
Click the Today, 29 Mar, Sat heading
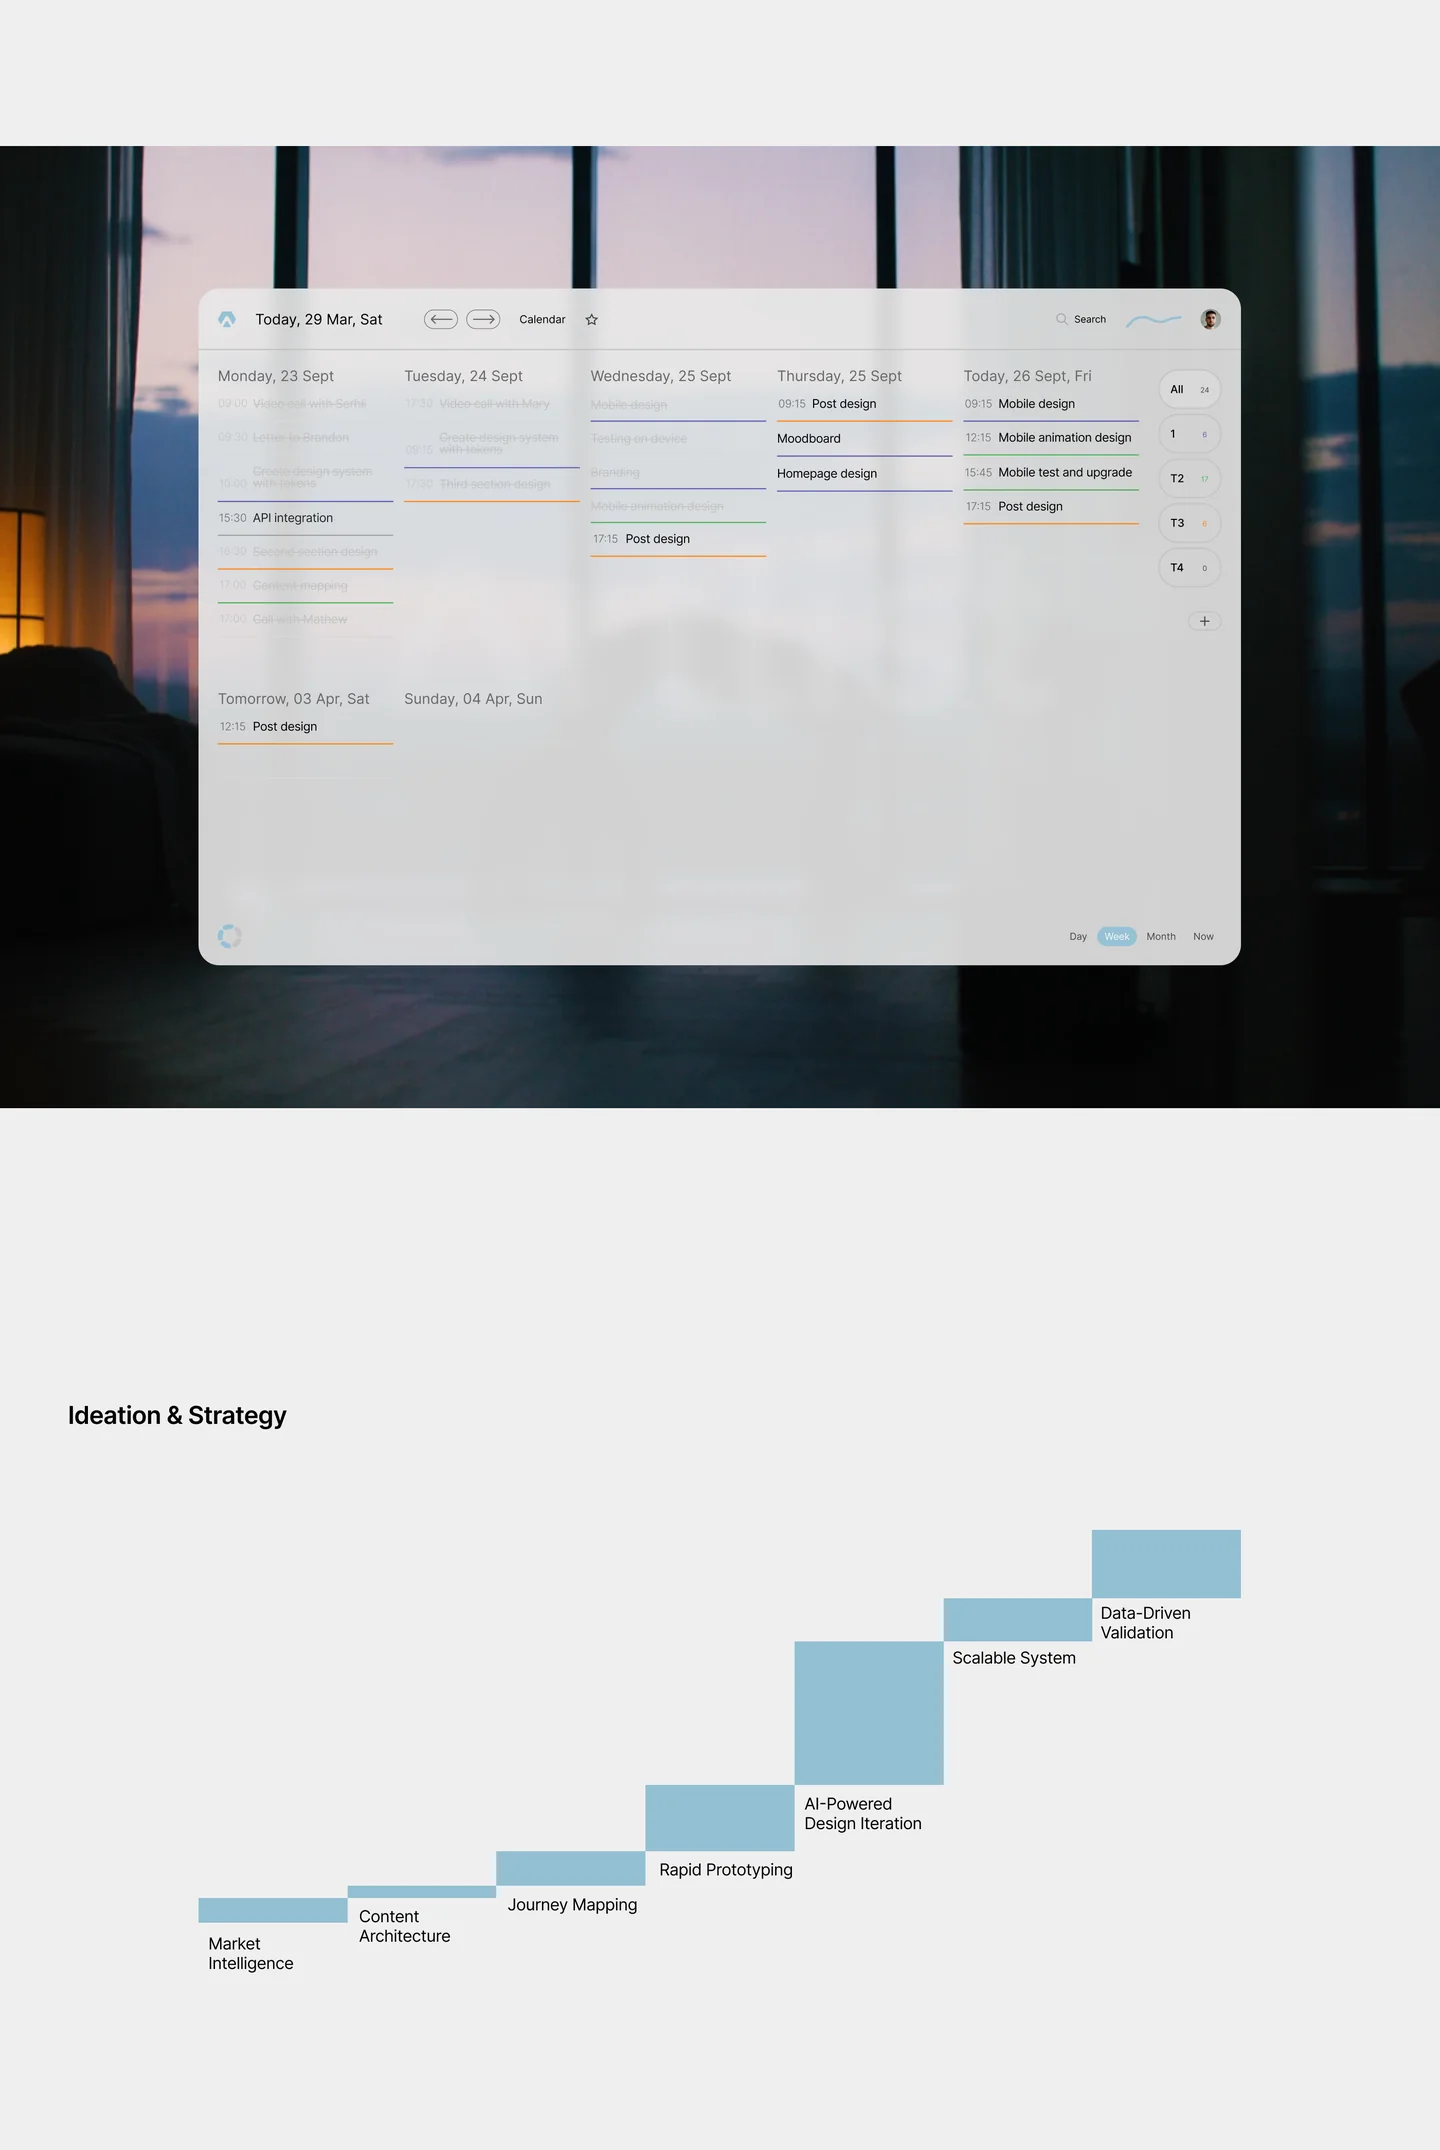(x=319, y=320)
